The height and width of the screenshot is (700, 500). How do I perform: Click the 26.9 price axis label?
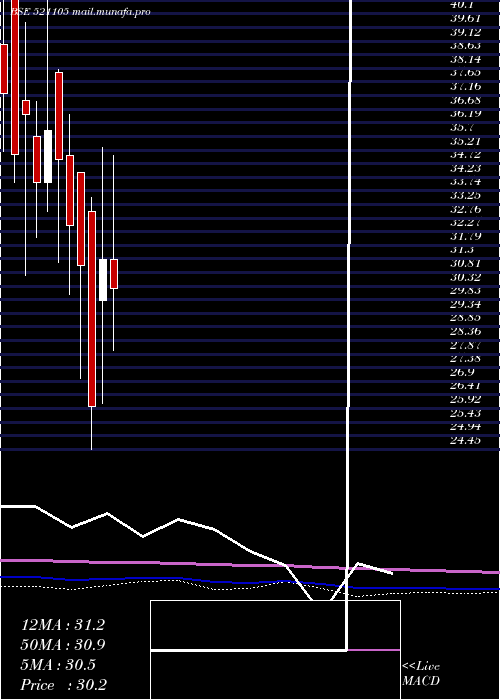pyautogui.click(x=462, y=372)
